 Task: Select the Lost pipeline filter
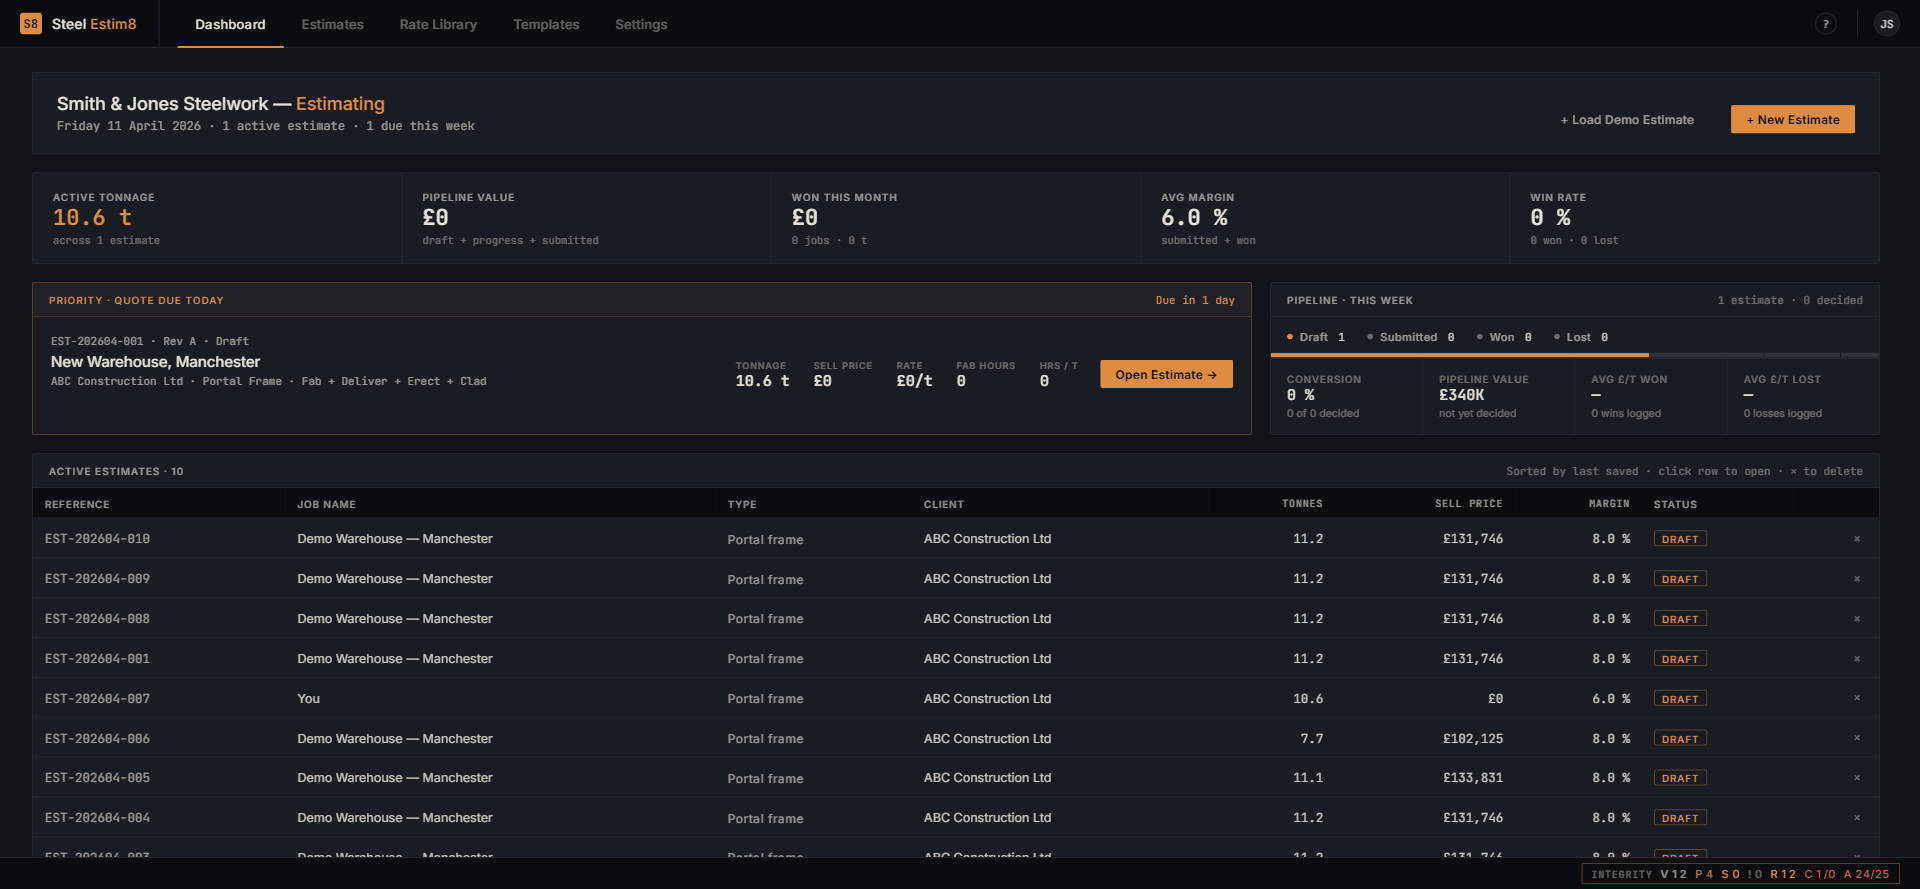[1581, 337]
